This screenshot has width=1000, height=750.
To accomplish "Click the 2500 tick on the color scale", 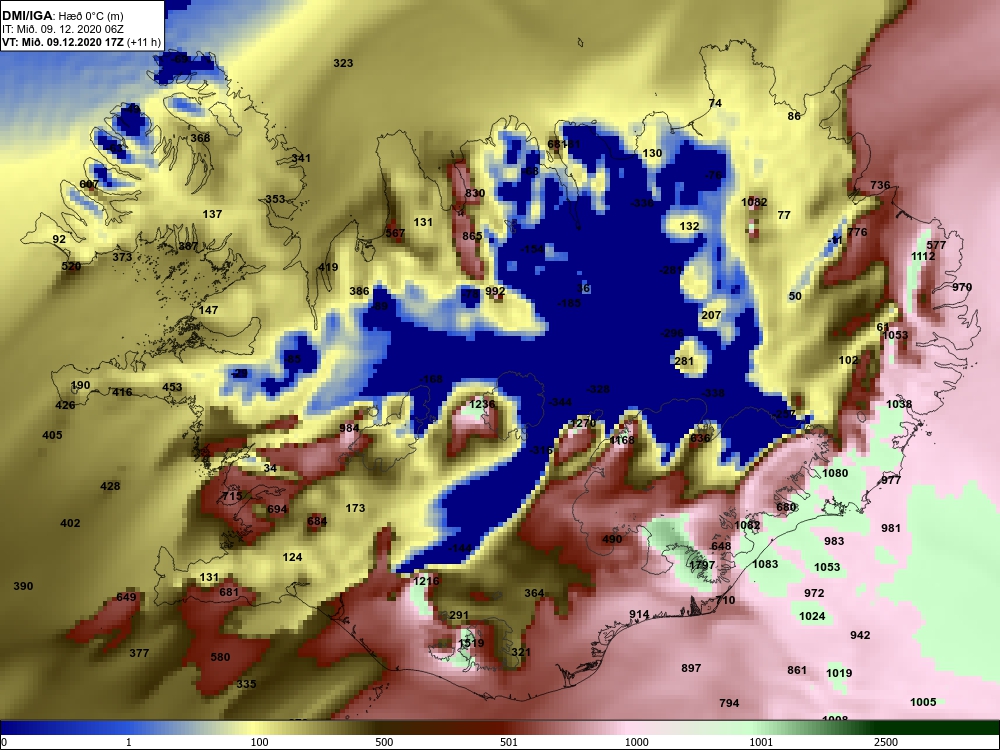I will (x=885, y=742).
